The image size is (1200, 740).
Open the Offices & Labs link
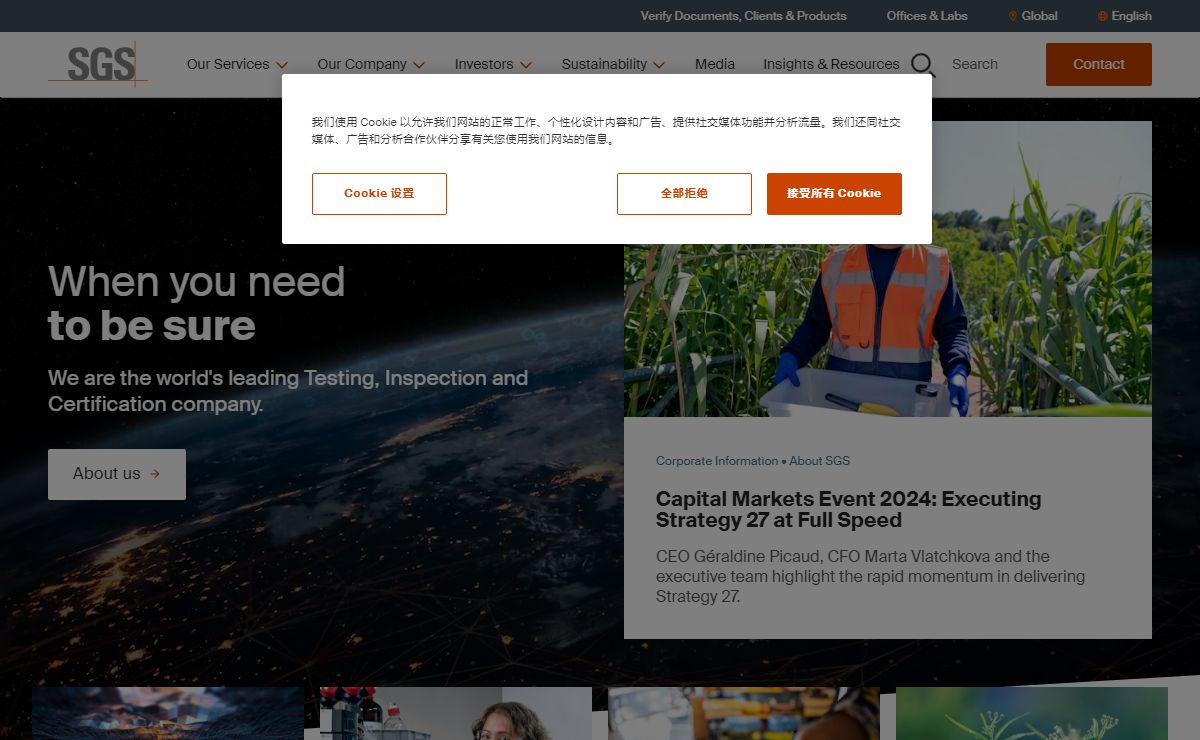[927, 16]
